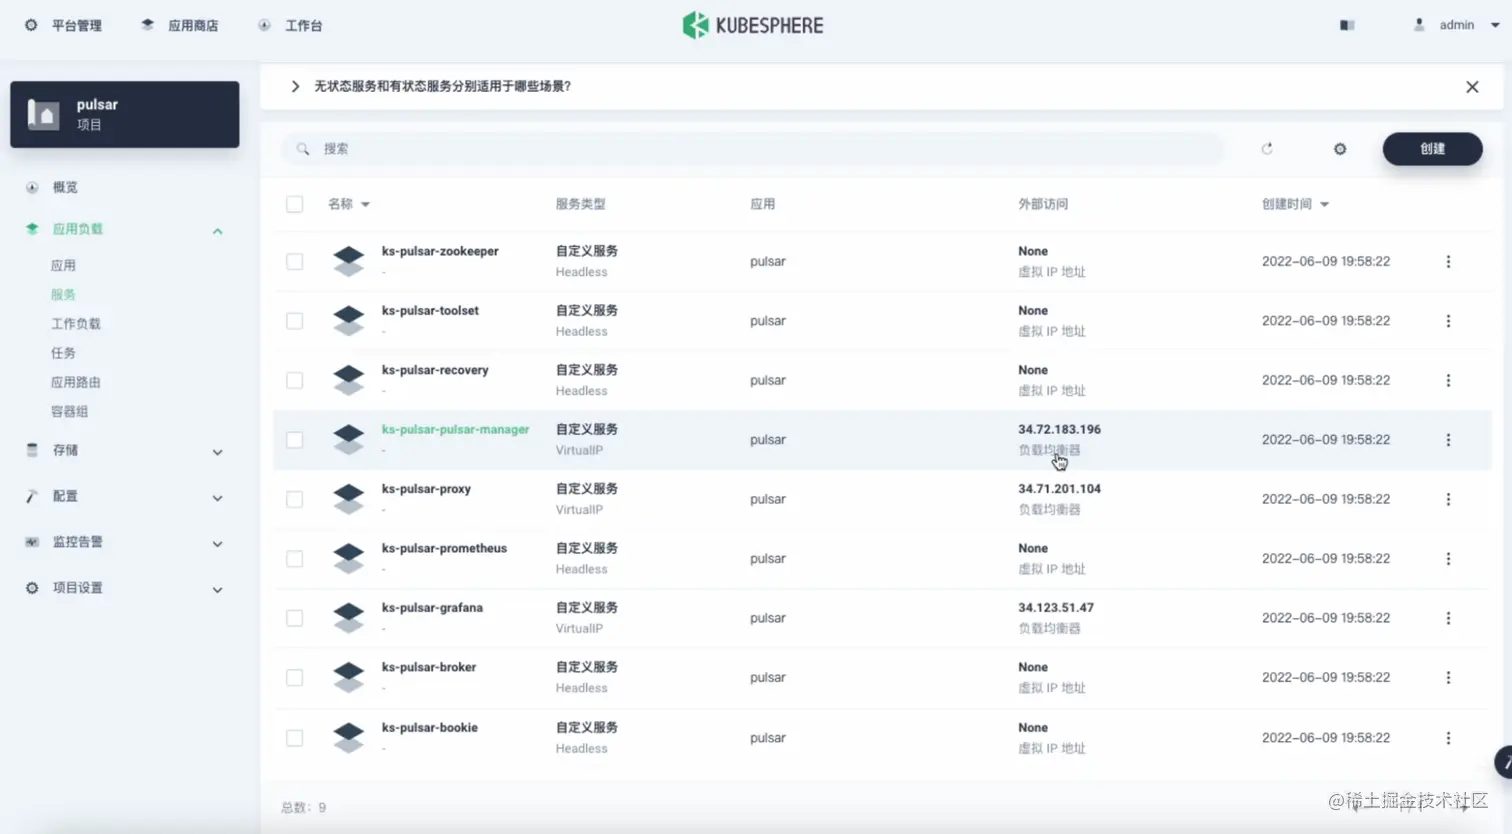Select the ks-pulsar-toolset row checkbox

point(294,321)
